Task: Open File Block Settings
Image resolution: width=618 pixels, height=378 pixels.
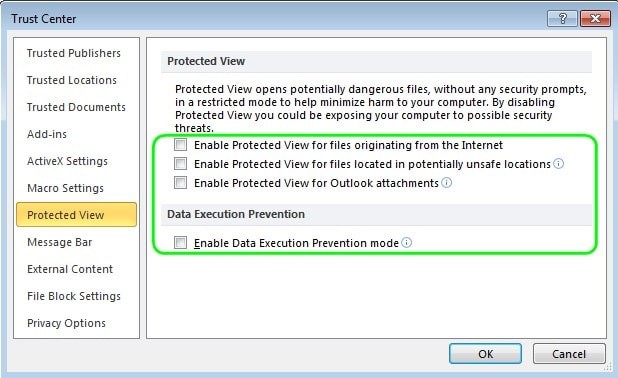Action: [74, 296]
